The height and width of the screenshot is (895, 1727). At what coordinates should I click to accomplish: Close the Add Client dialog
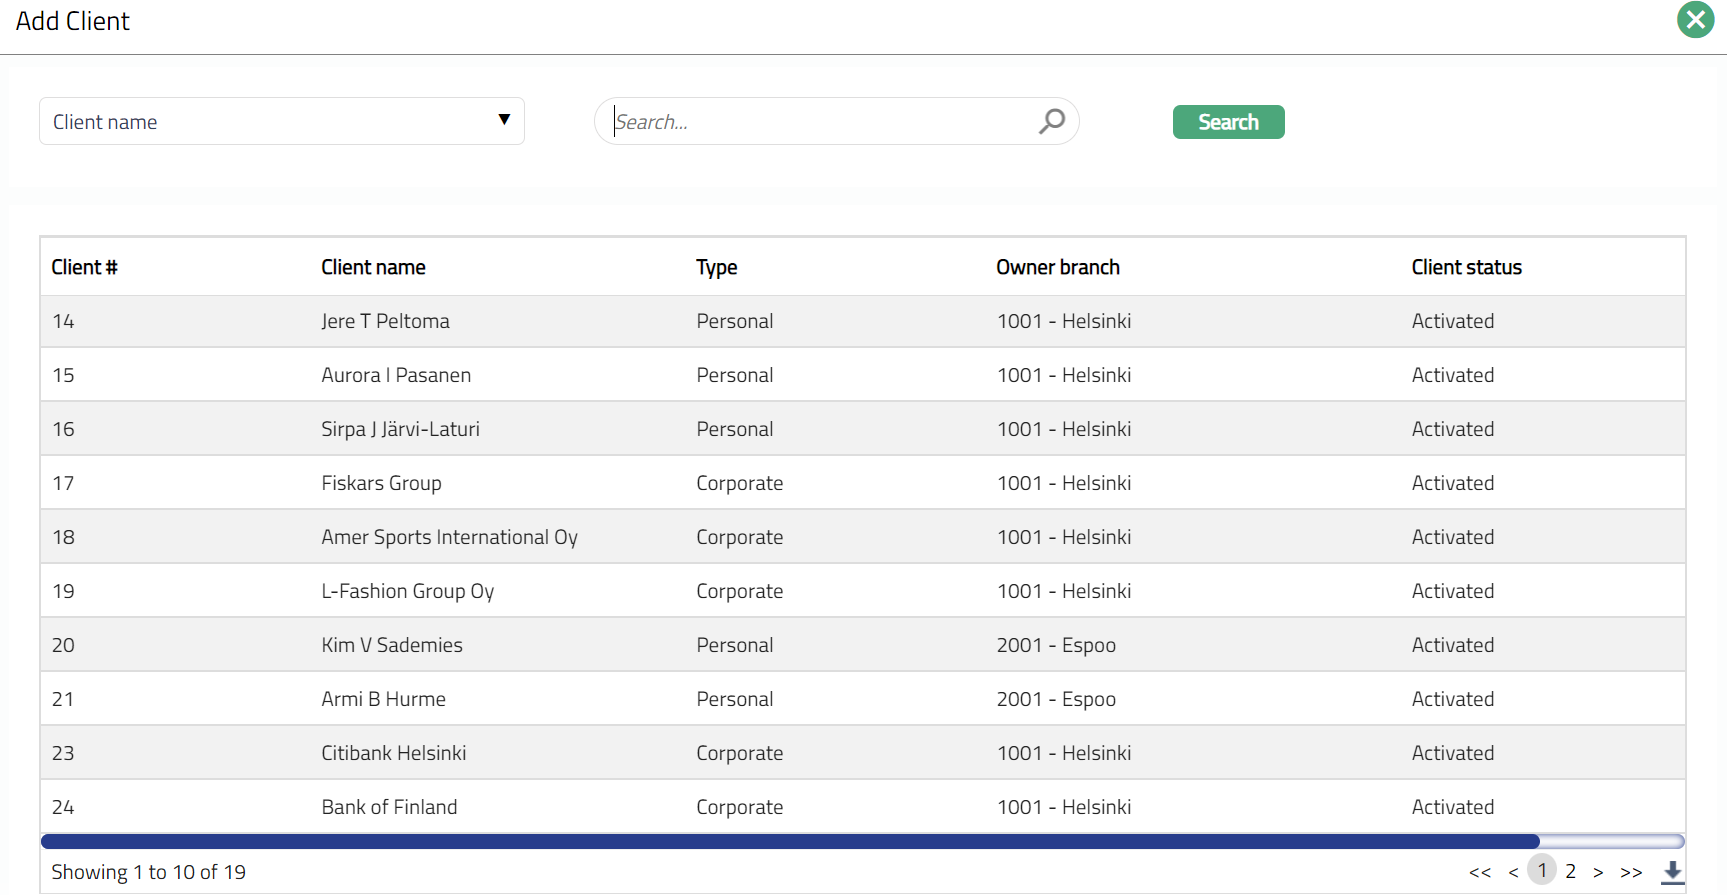click(x=1695, y=20)
